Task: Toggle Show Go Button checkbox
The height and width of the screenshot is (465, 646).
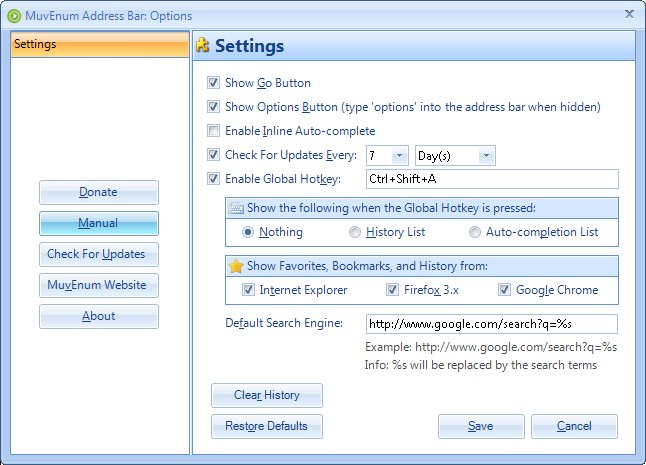Action: pyautogui.click(x=213, y=83)
